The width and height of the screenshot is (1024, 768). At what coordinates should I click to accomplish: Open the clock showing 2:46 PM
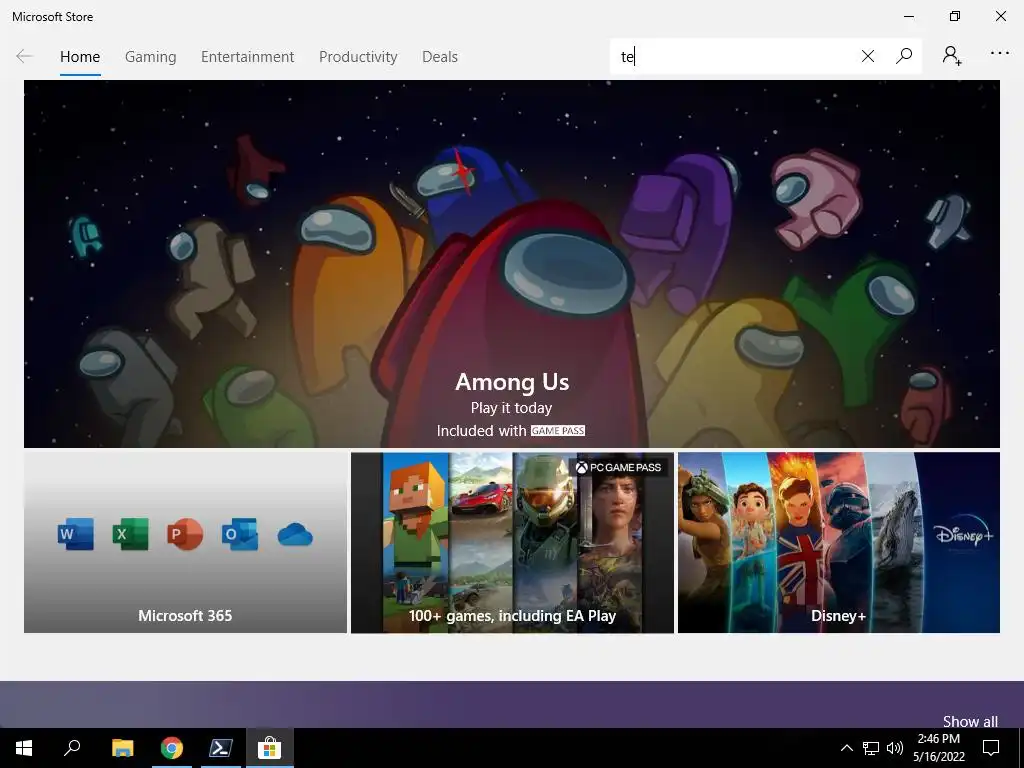pos(938,748)
